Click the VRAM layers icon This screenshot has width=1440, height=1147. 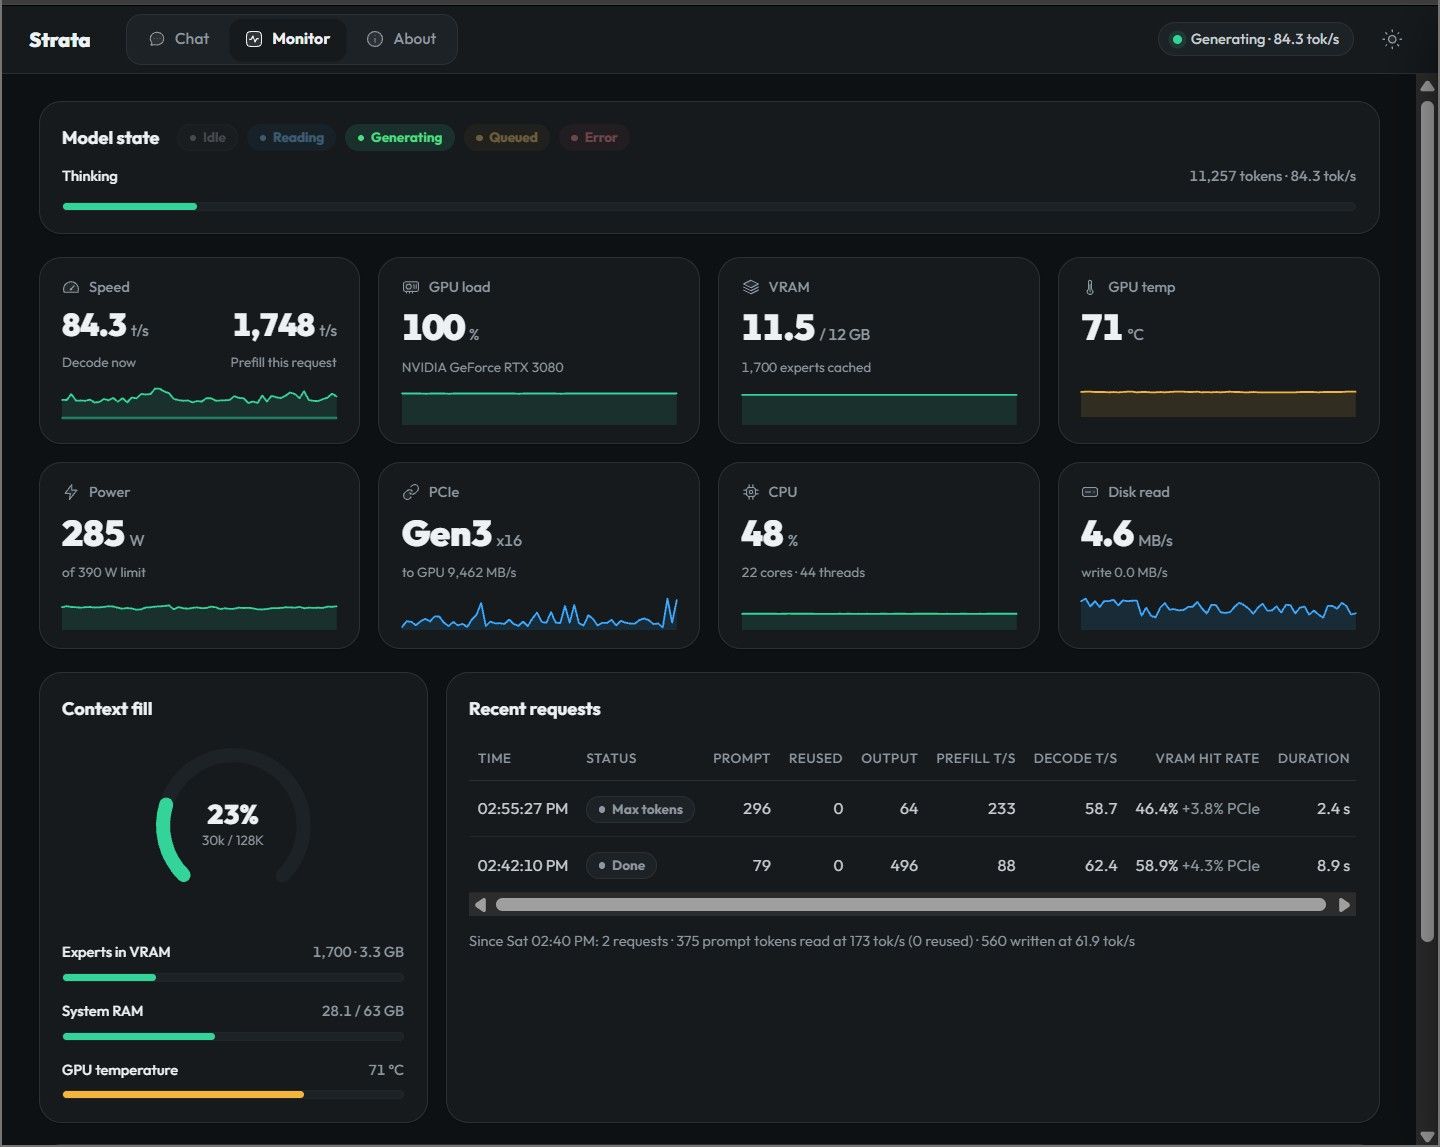(751, 287)
